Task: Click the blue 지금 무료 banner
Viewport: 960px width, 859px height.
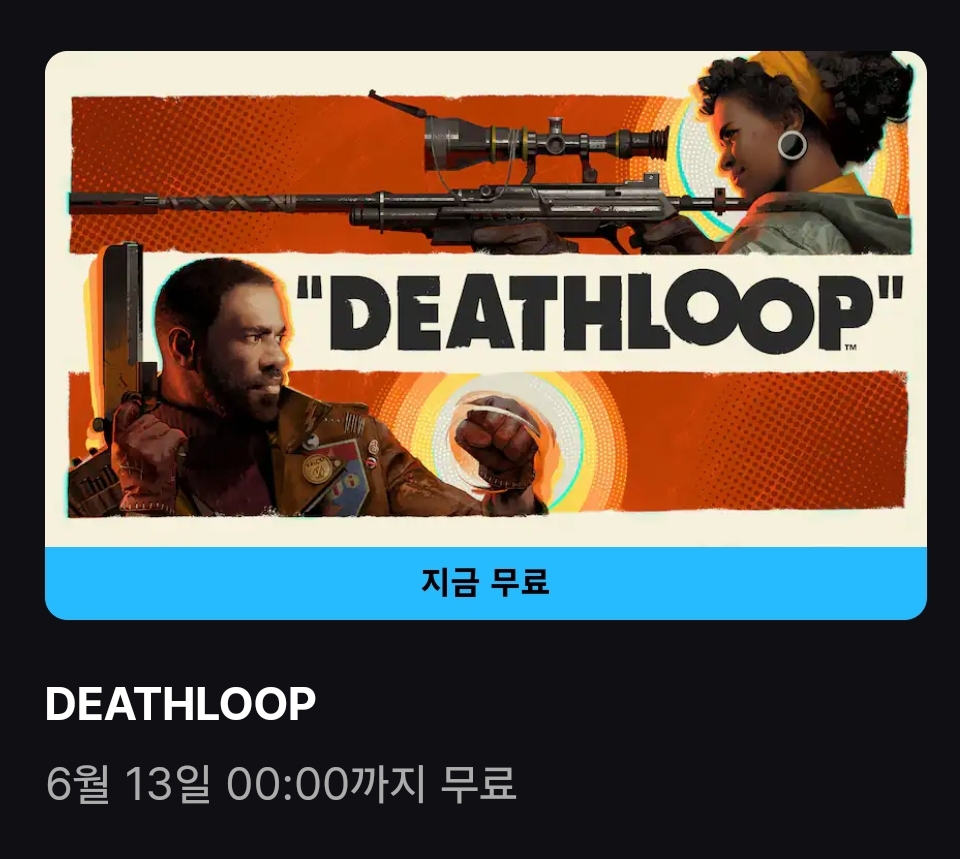Action: 486,583
